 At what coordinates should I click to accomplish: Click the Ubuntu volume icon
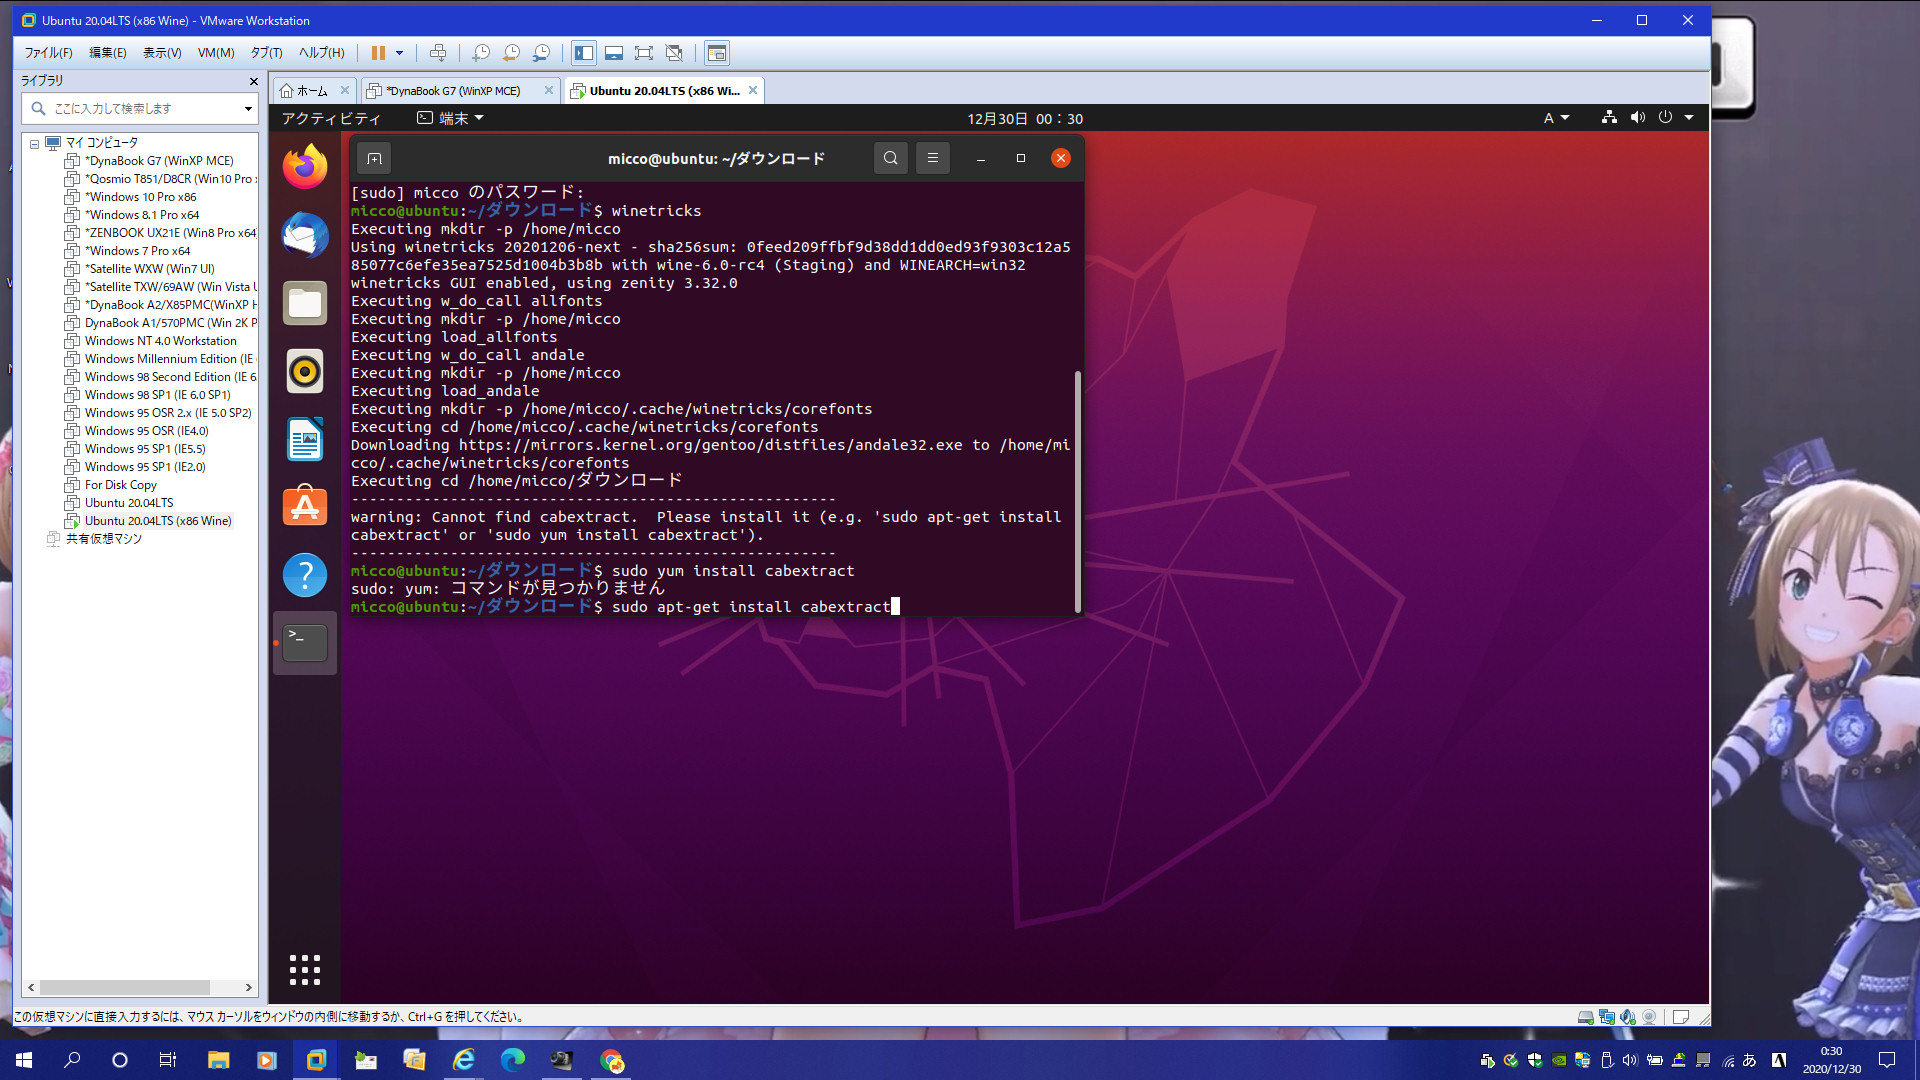(x=1637, y=117)
